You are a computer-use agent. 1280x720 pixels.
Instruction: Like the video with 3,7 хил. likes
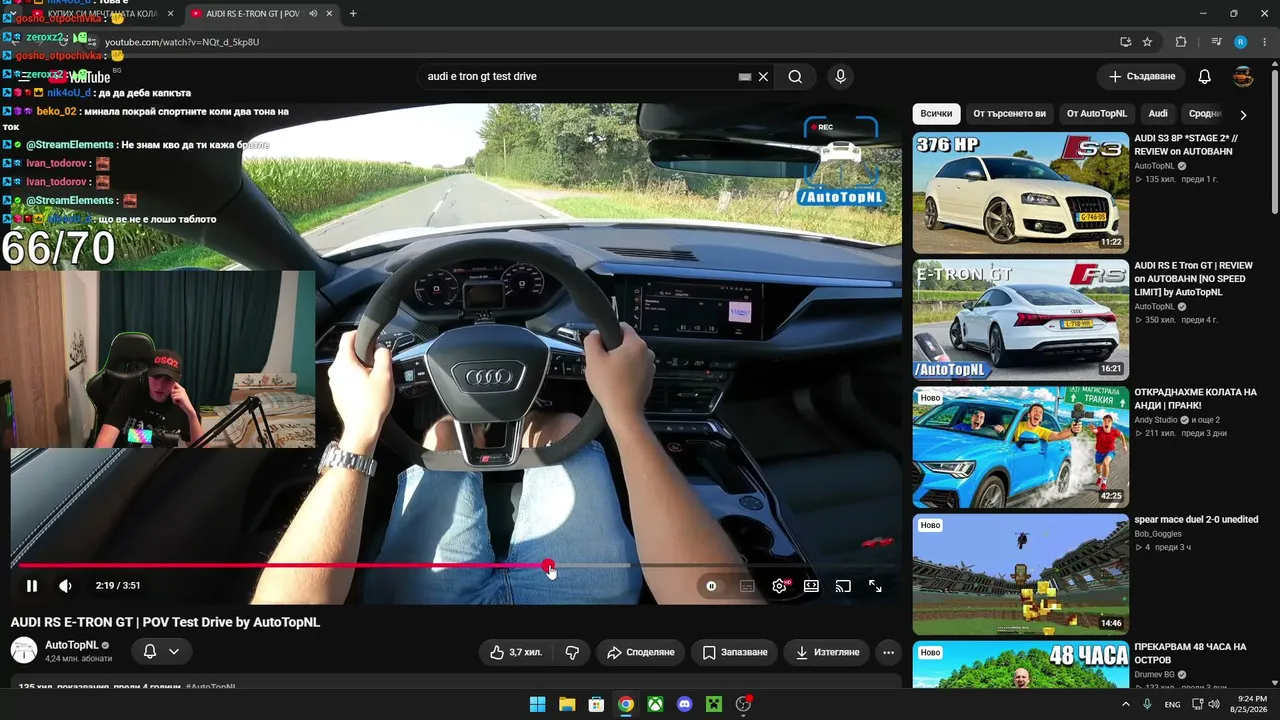coord(516,652)
